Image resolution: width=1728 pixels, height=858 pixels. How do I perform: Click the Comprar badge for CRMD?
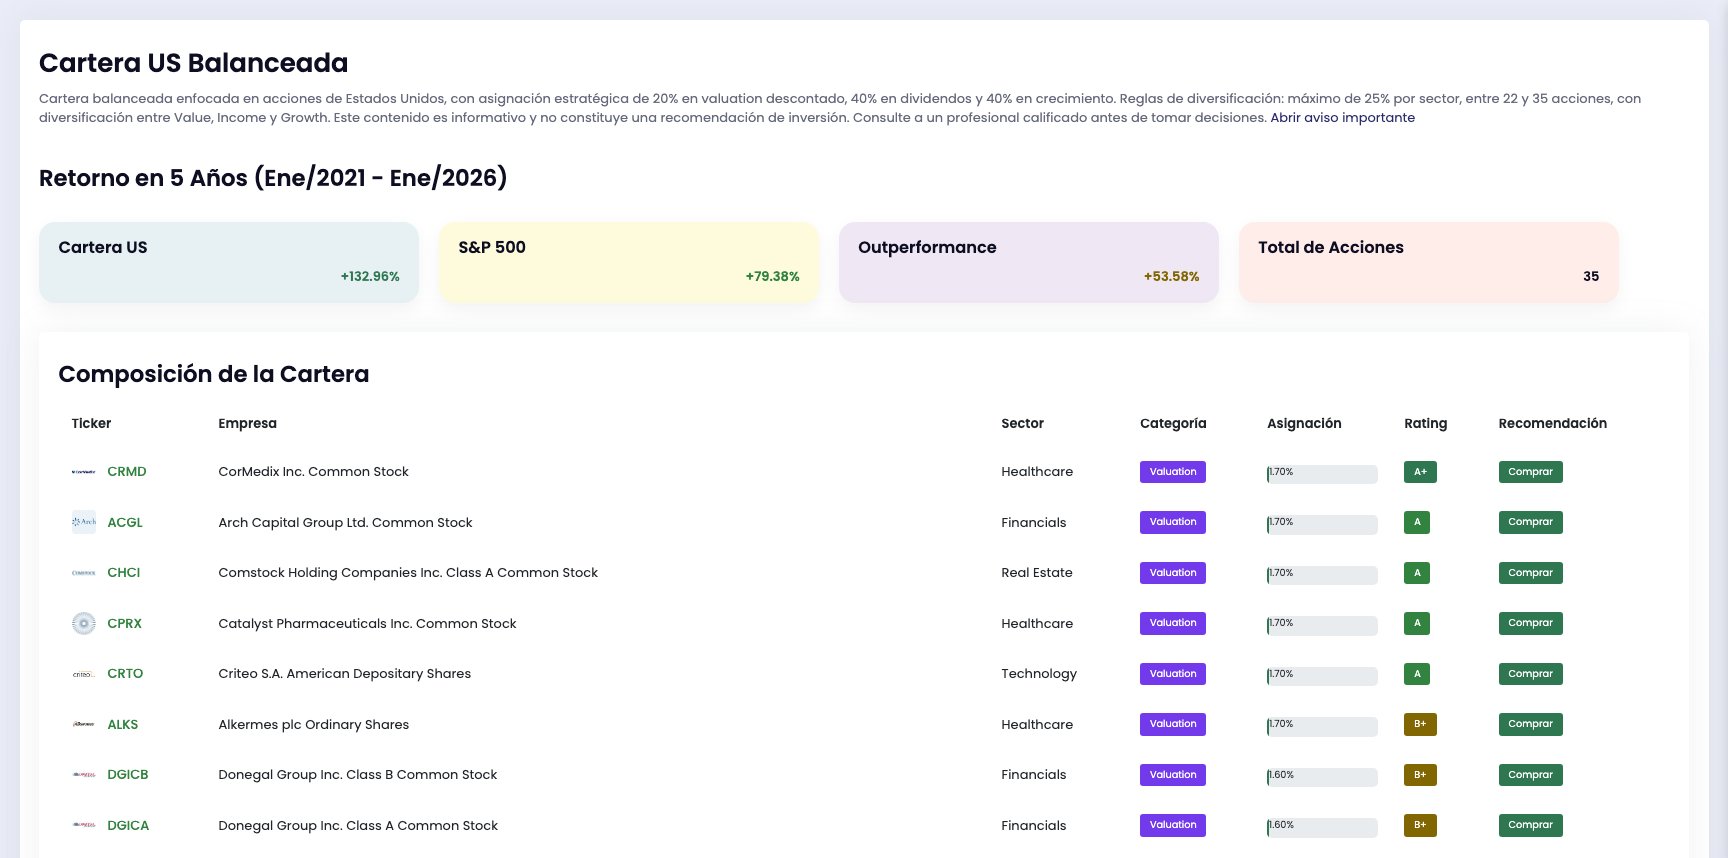point(1530,472)
